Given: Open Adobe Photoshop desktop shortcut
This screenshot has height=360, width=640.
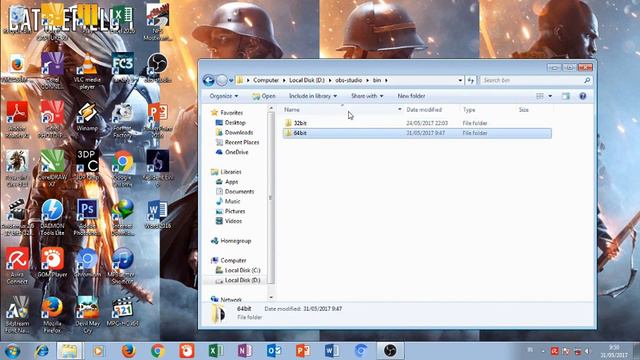Looking at the screenshot, I should [x=87, y=217].
